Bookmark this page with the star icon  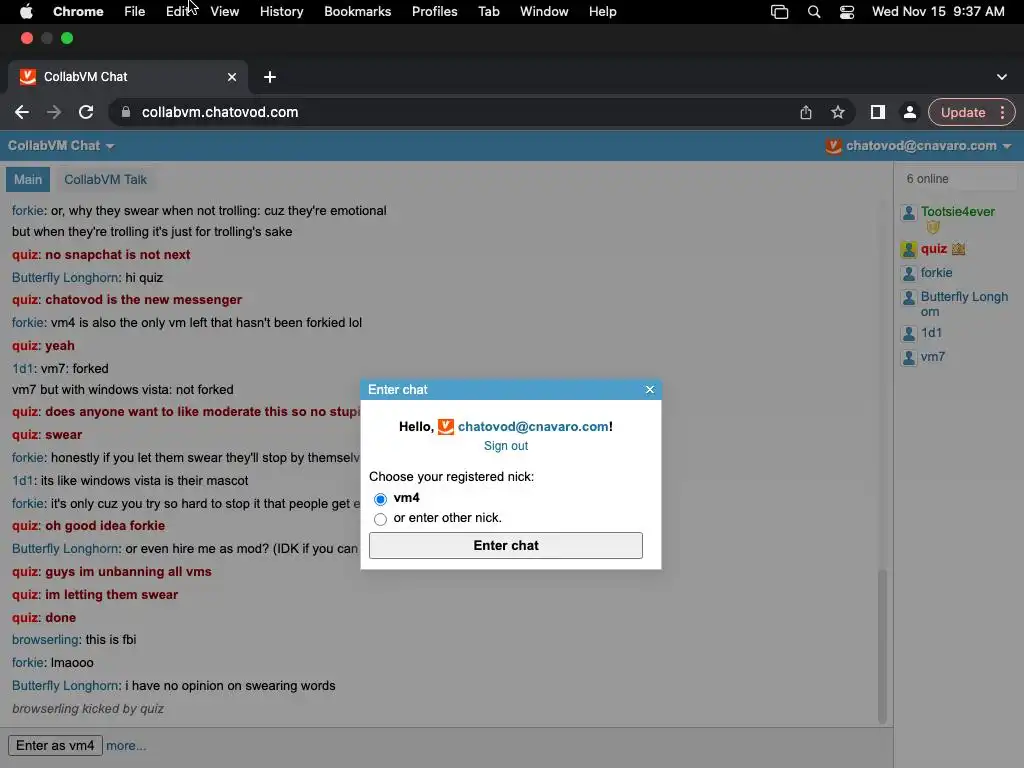[838, 112]
